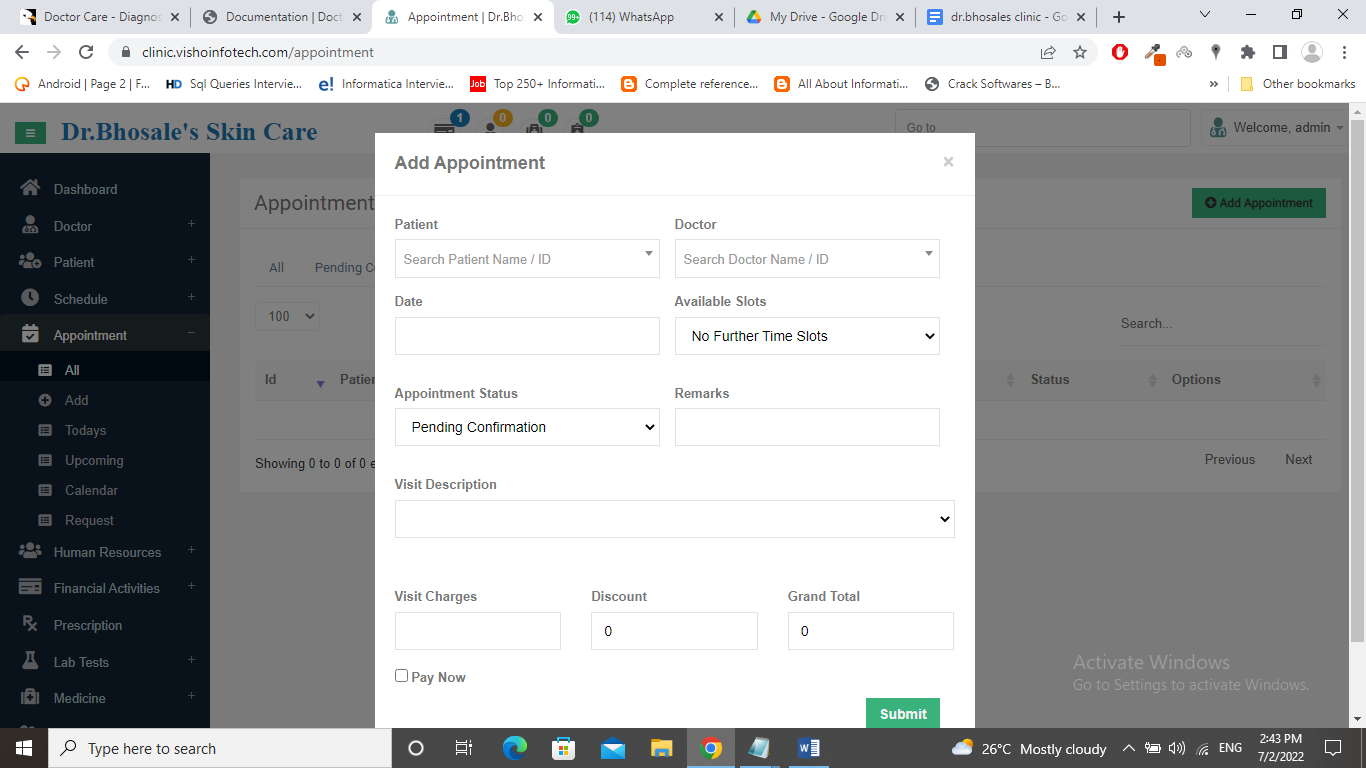Enable the Pay Now checkbox
This screenshot has width=1366, height=768.
tap(402, 676)
